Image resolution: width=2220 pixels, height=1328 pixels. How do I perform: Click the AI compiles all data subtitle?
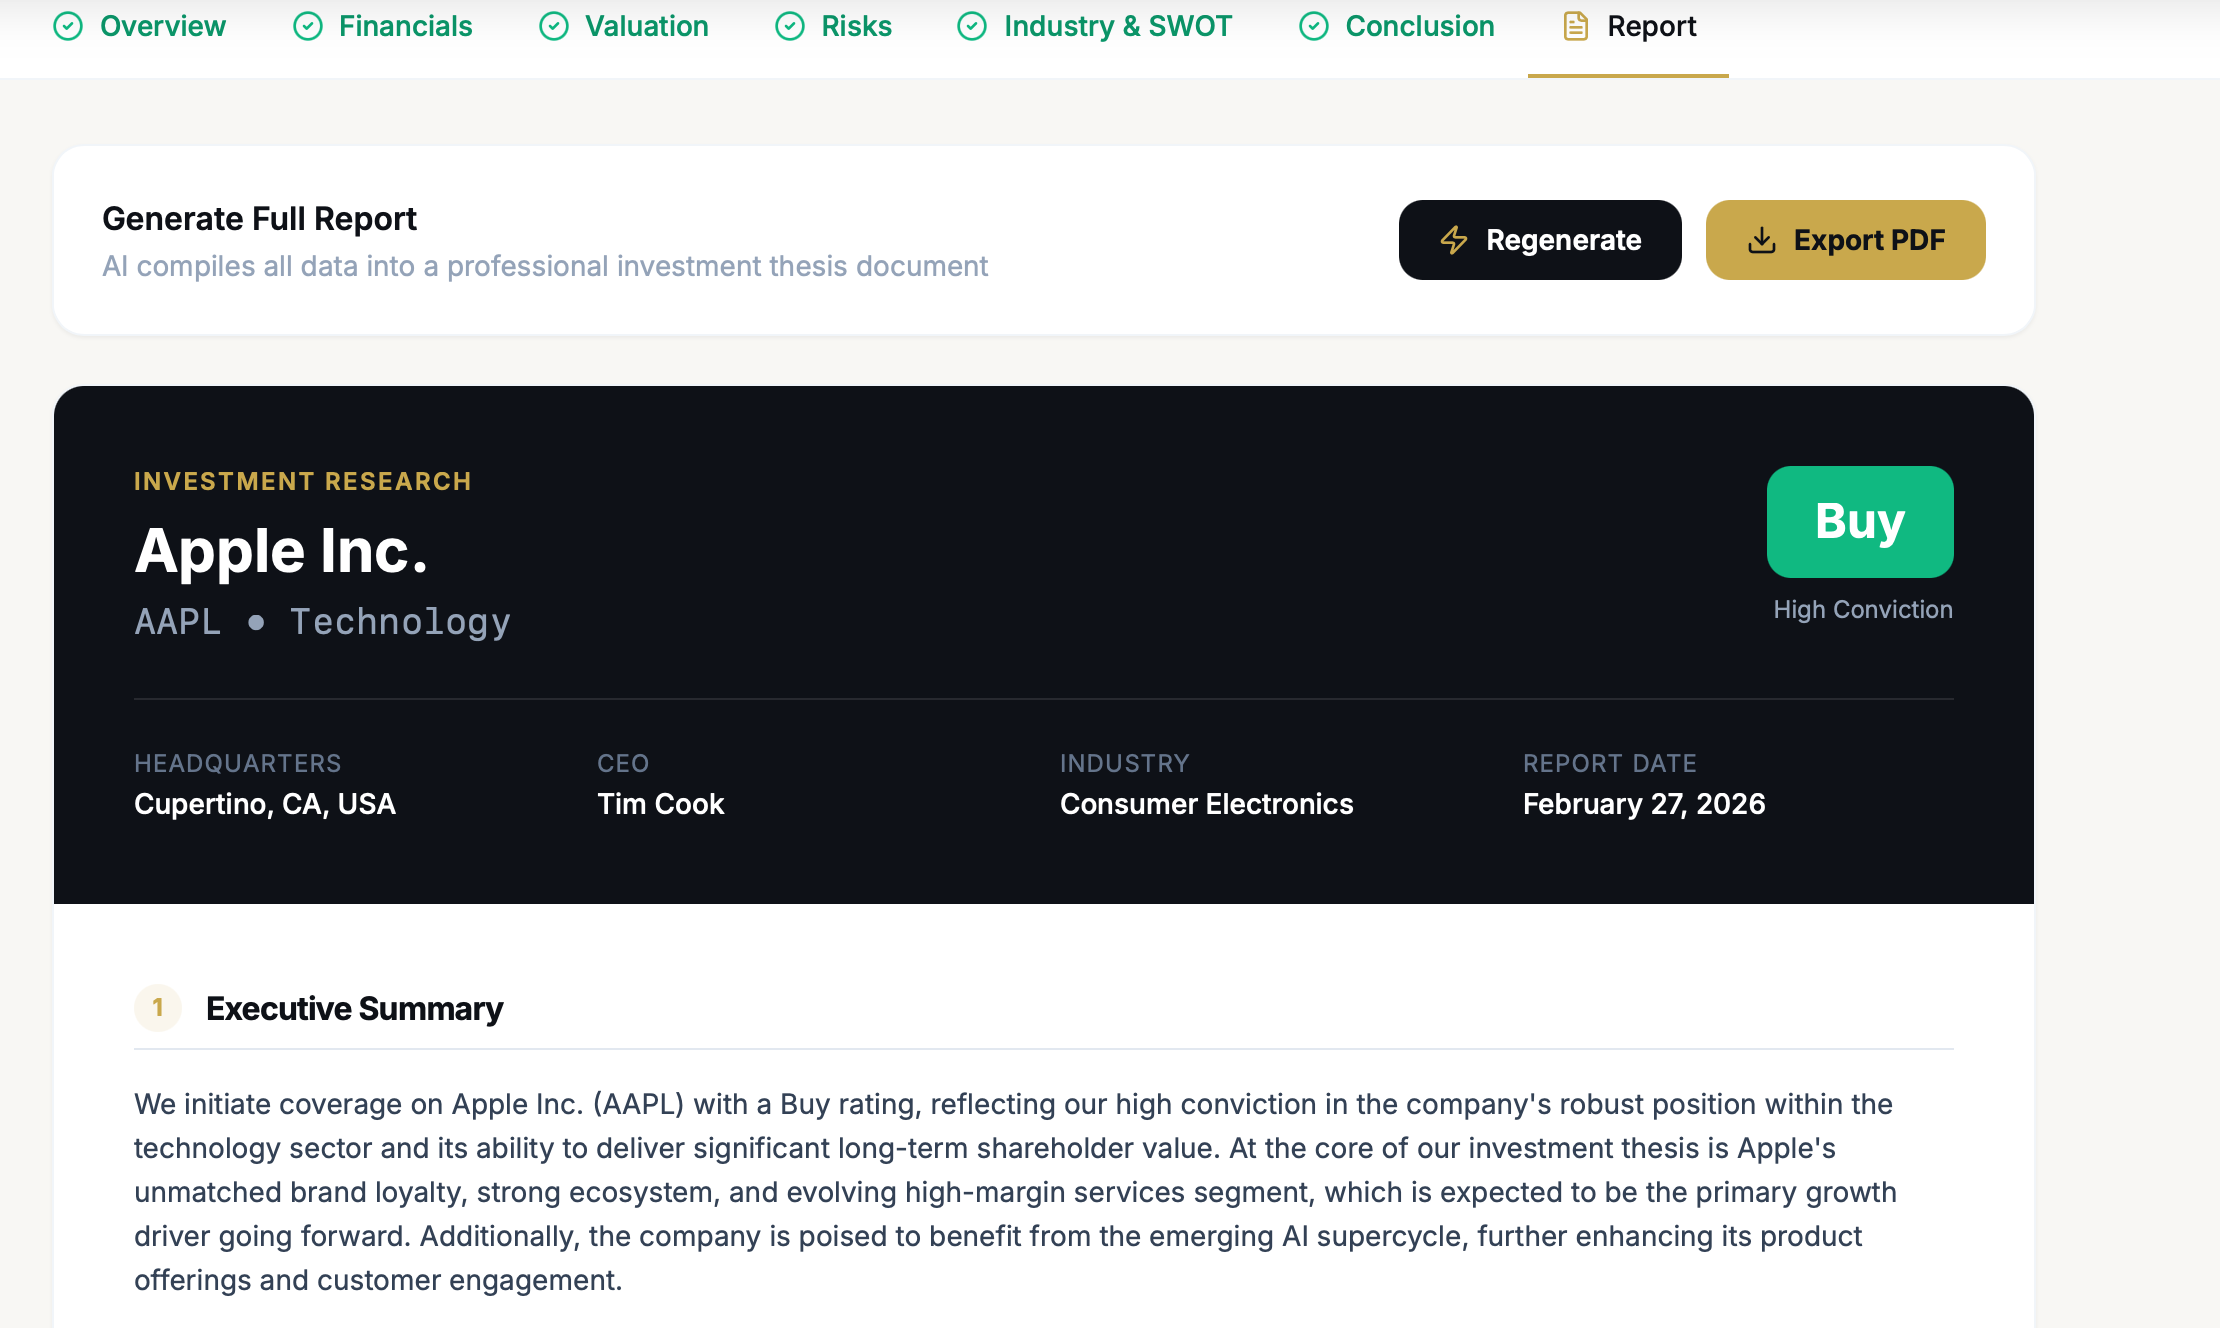click(545, 266)
